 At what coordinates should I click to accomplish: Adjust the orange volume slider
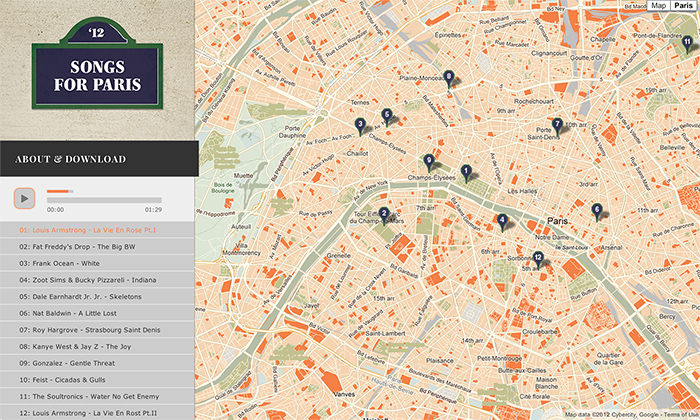pyautogui.click(x=60, y=191)
